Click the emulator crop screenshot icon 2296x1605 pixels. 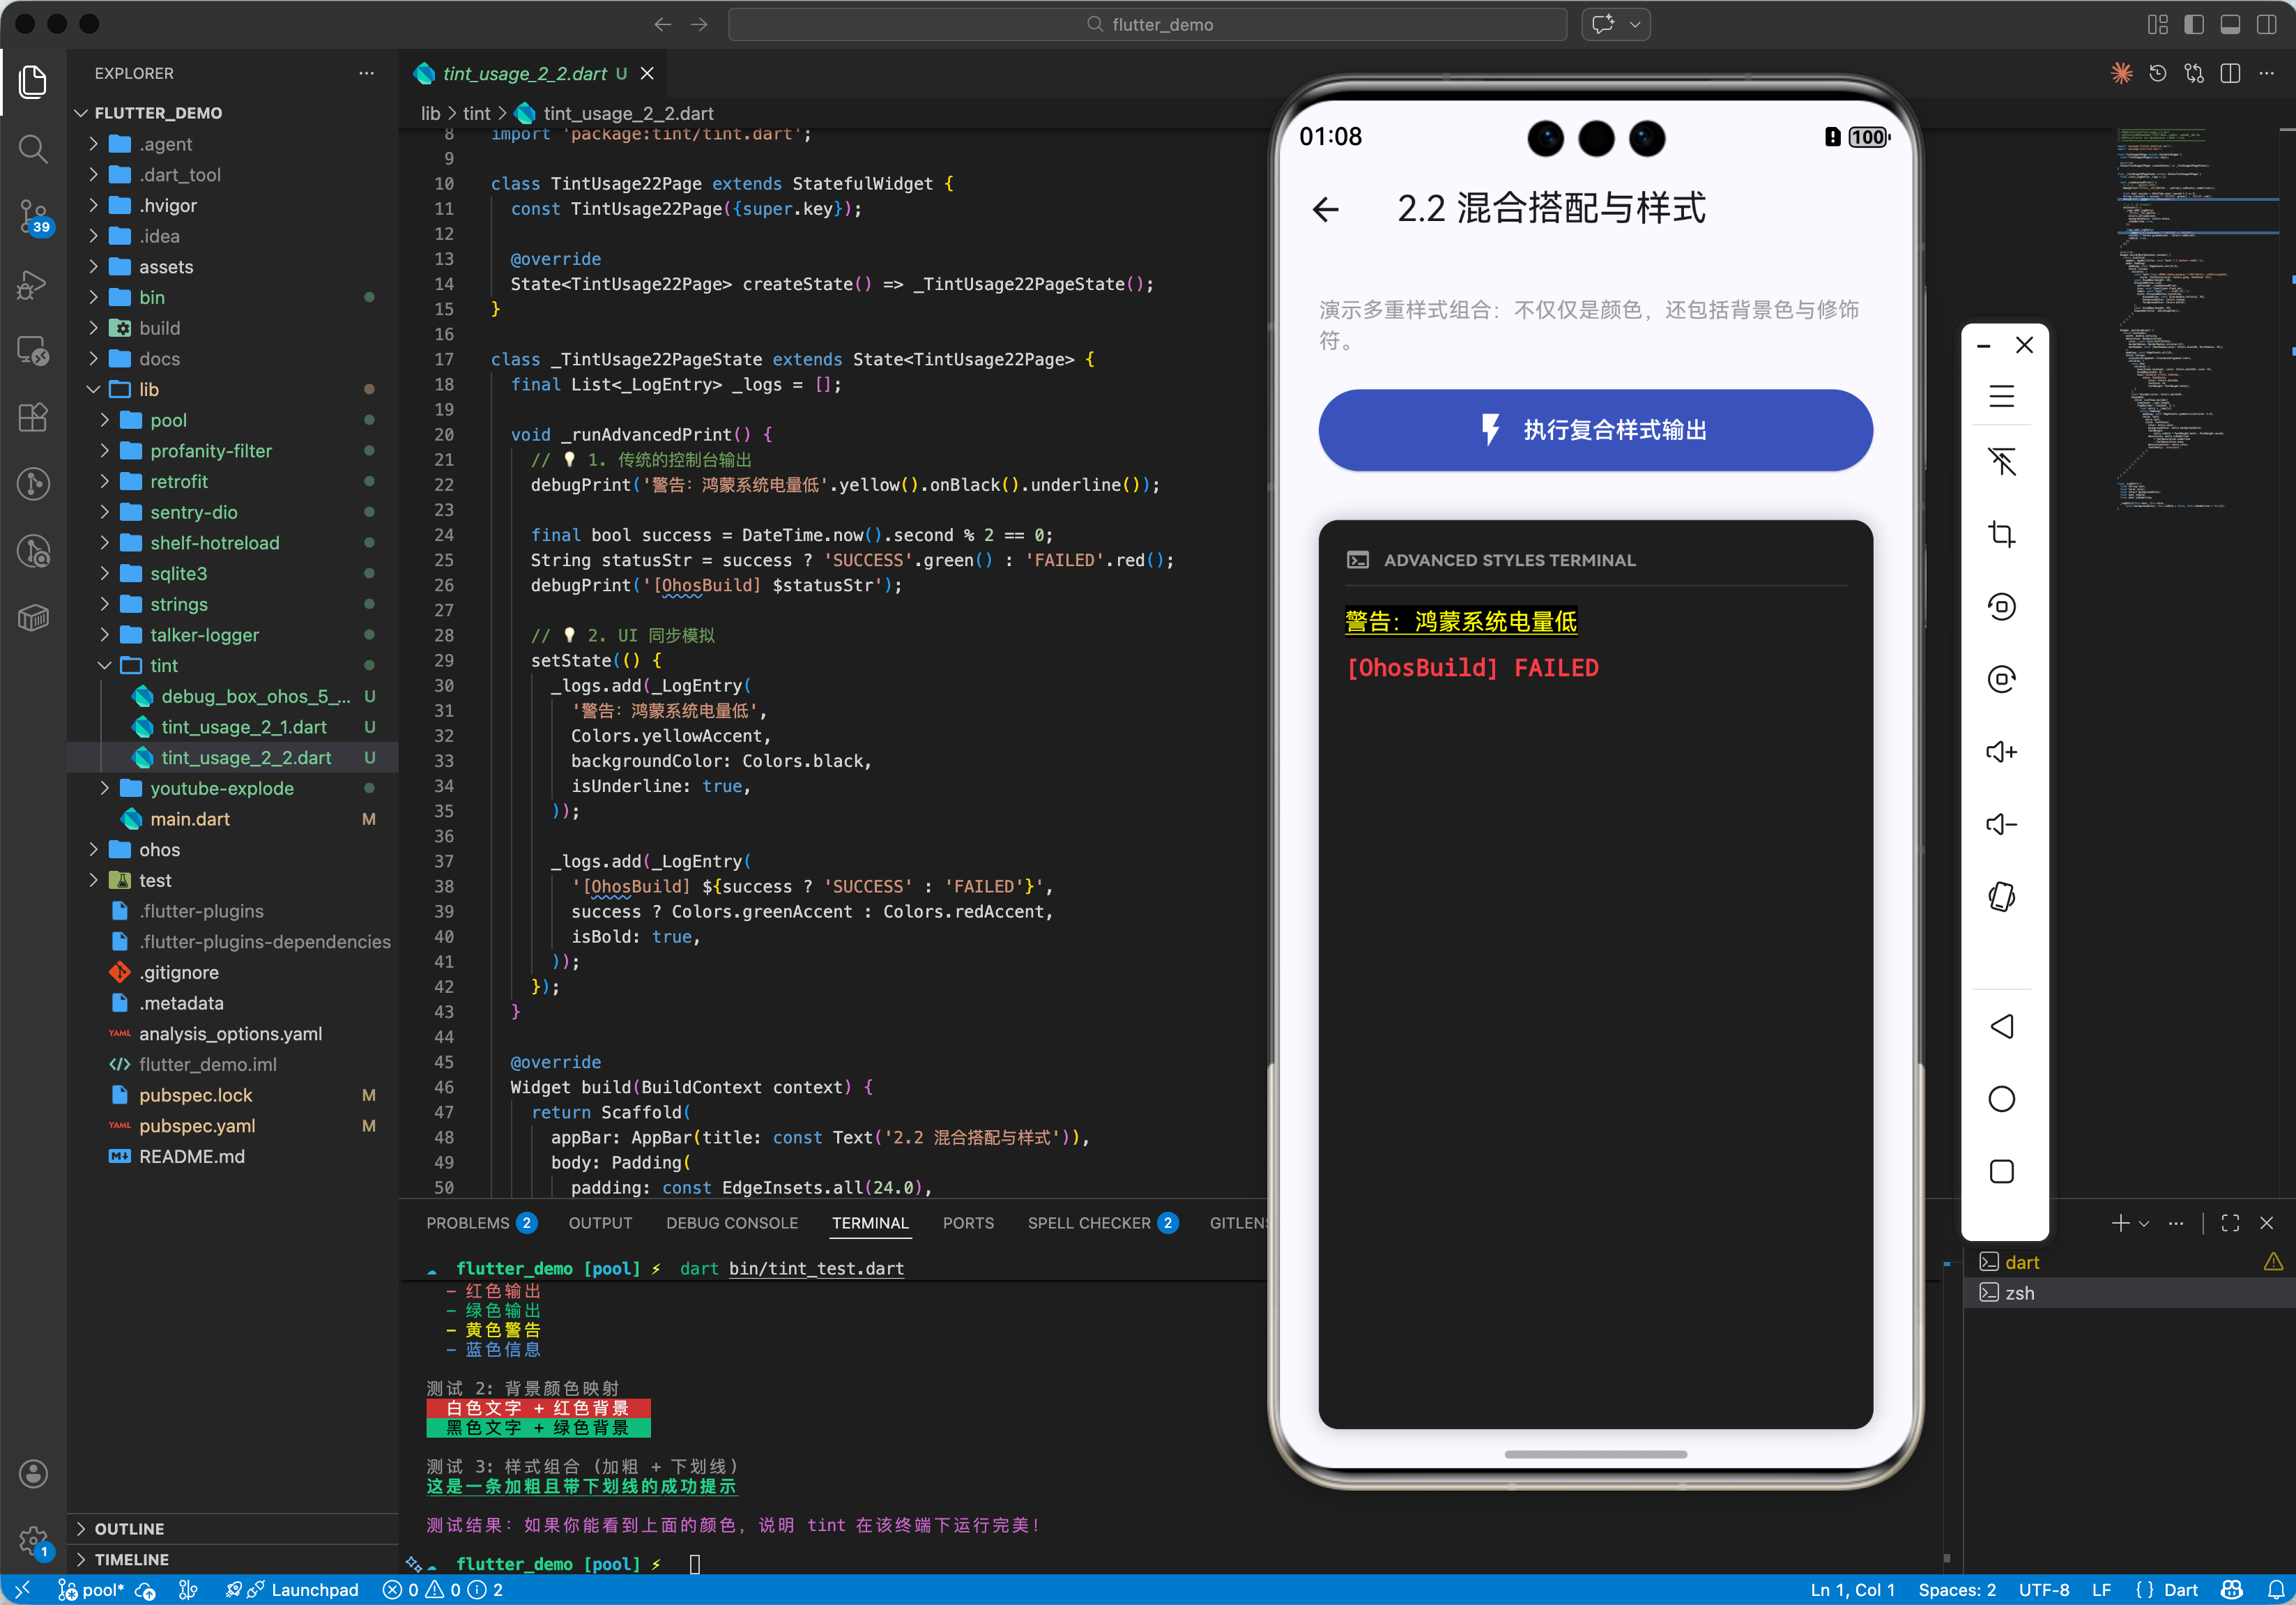click(x=2001, y=534)
